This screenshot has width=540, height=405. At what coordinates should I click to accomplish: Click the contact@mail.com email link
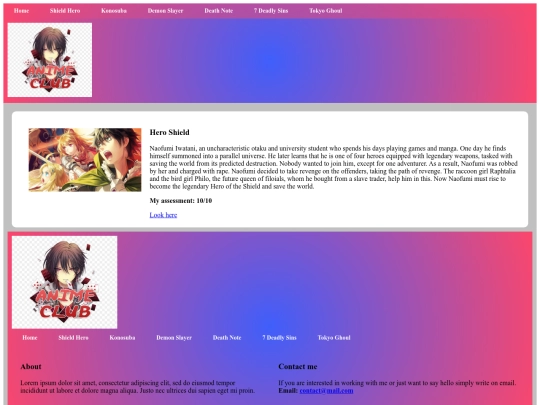tap(326, 391)
